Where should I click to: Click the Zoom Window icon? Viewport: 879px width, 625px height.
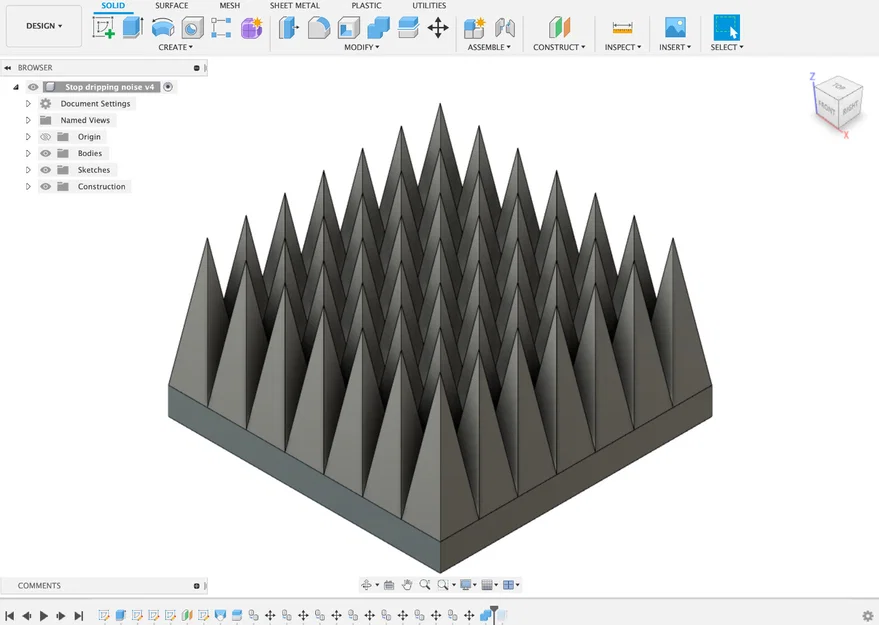tap(443, 585)
